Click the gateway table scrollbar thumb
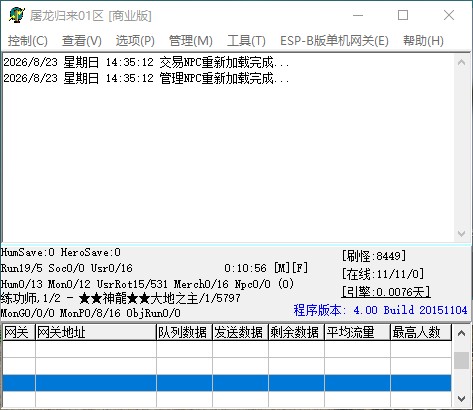This screenshot has width=473, height=410. (x=462, y=360)
